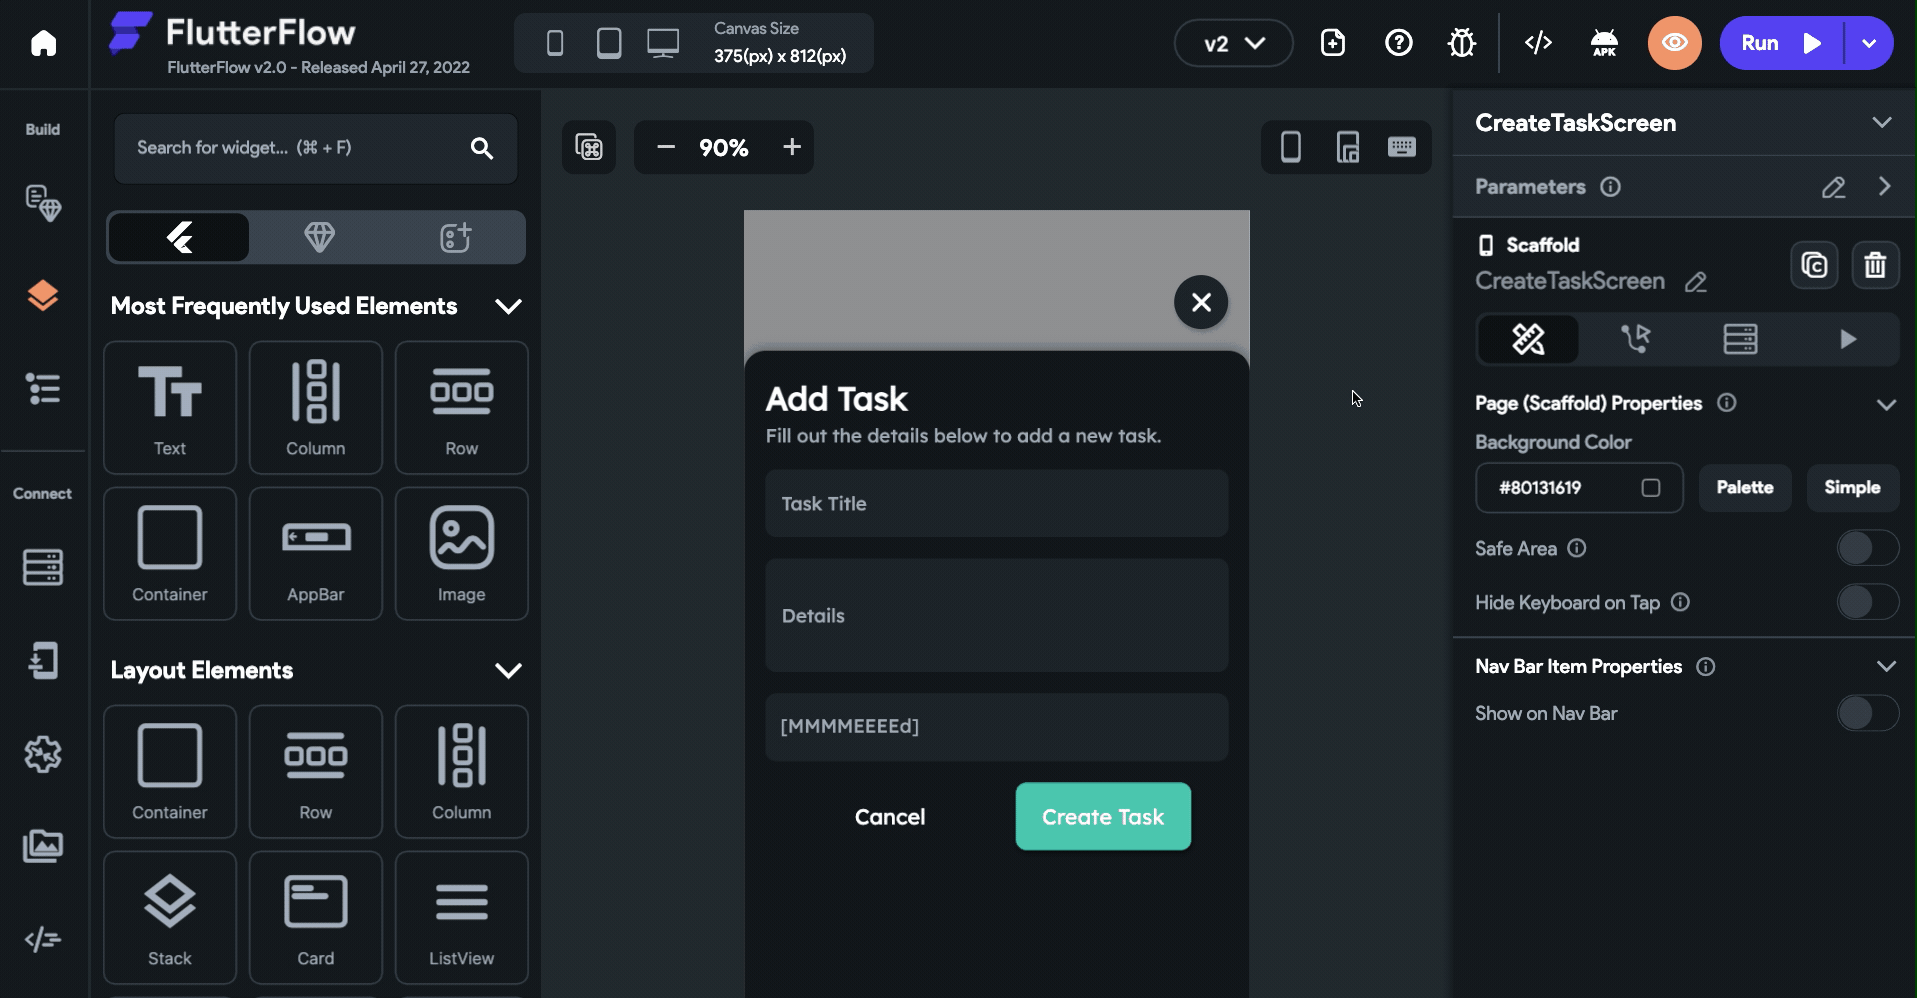Screen dimensions: 1917x998
Task: Download the Android APK
Action: click(x=1604, y=43)
